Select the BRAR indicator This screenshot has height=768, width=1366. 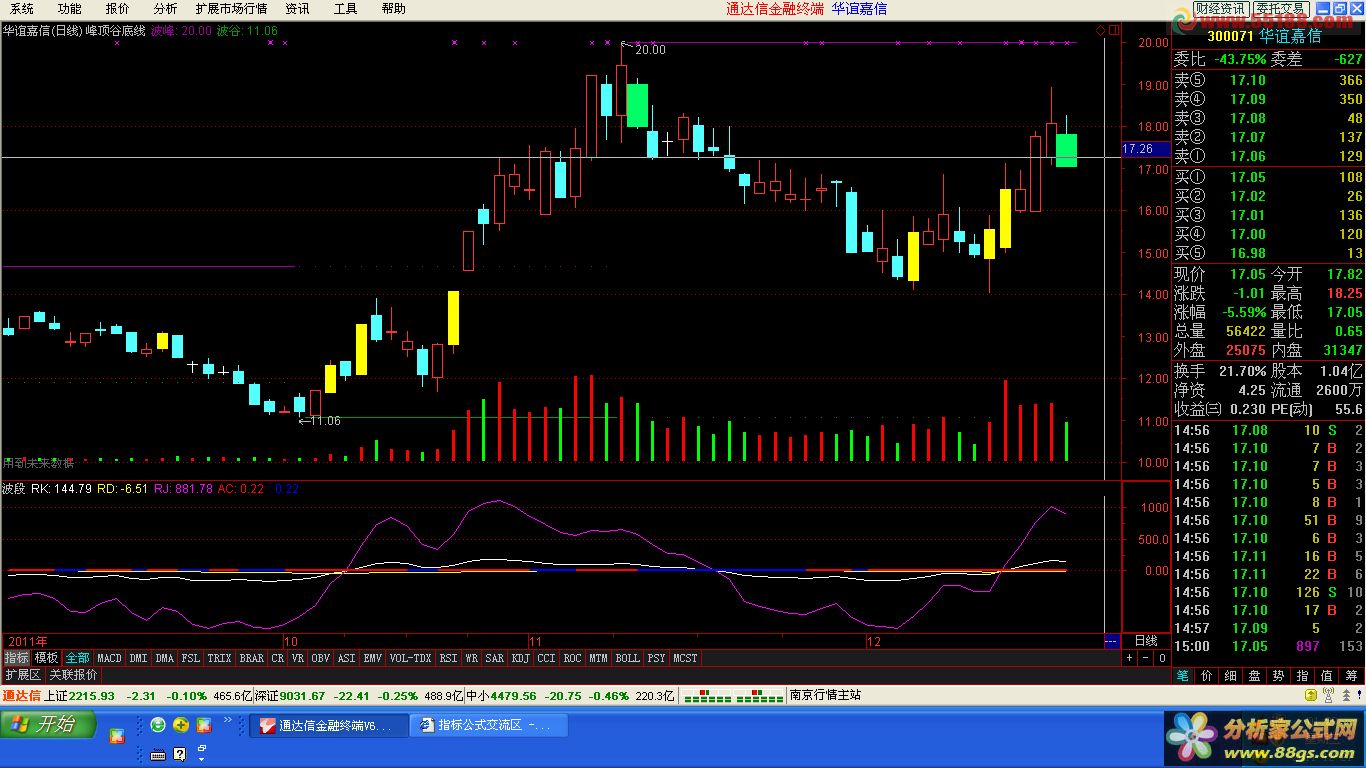point(252,658)
